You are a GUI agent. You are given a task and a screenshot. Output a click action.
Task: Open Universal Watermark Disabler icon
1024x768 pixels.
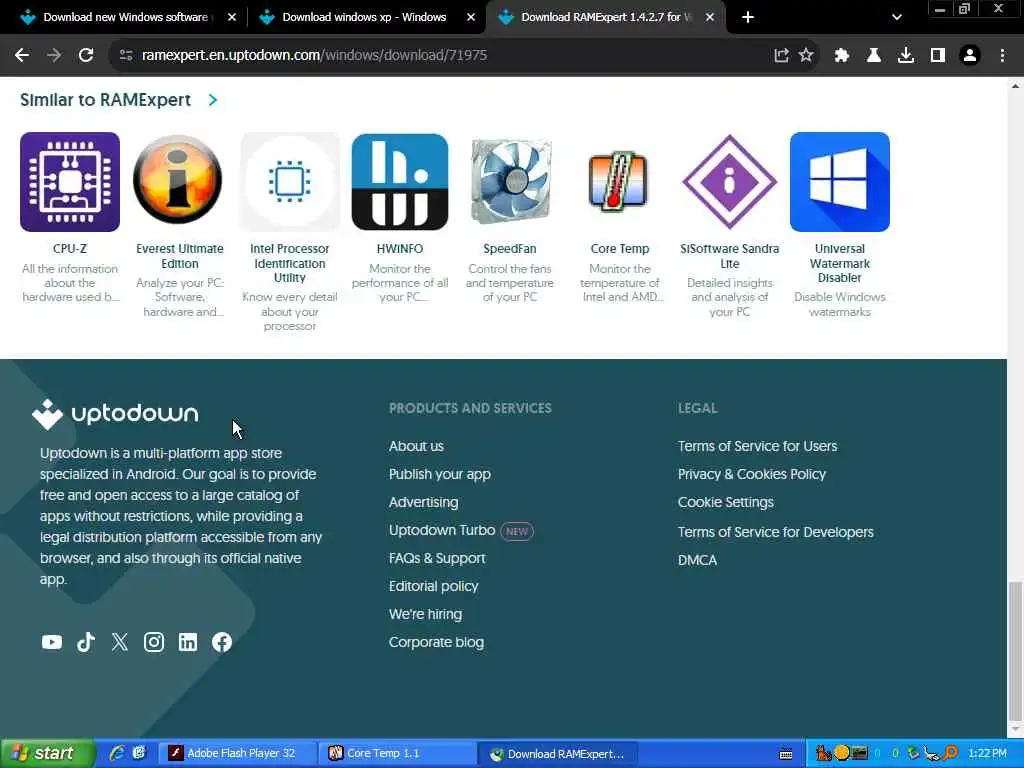(840, 182)
